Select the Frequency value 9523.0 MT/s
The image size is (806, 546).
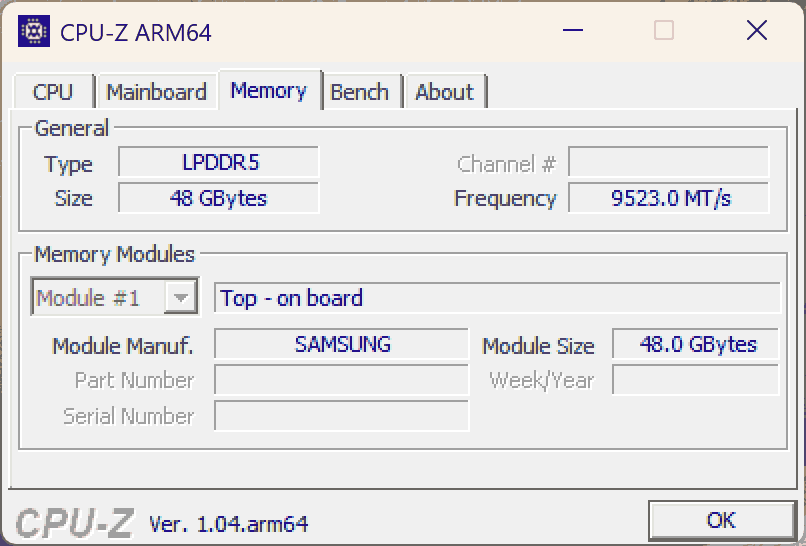coord(669,198)
